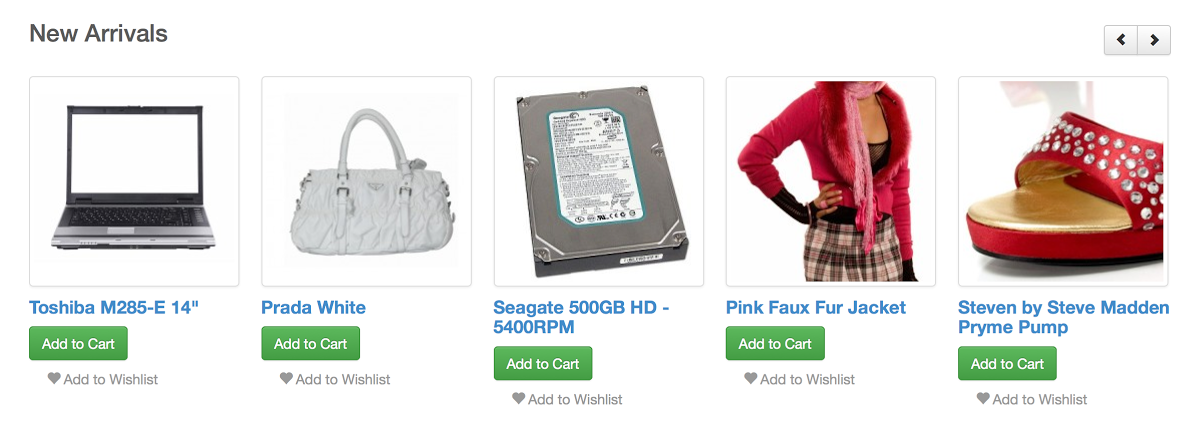Click the Toshiba laptop product image

pos(134,181)
